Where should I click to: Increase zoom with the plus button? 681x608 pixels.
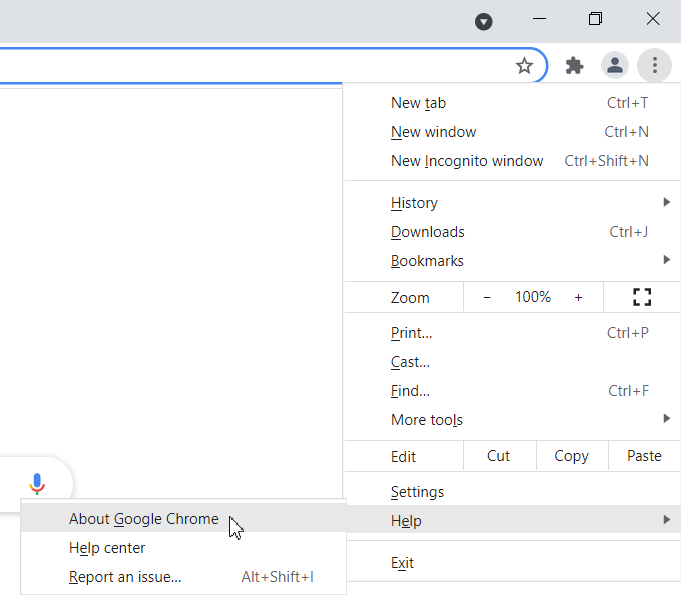pos(578,297)
